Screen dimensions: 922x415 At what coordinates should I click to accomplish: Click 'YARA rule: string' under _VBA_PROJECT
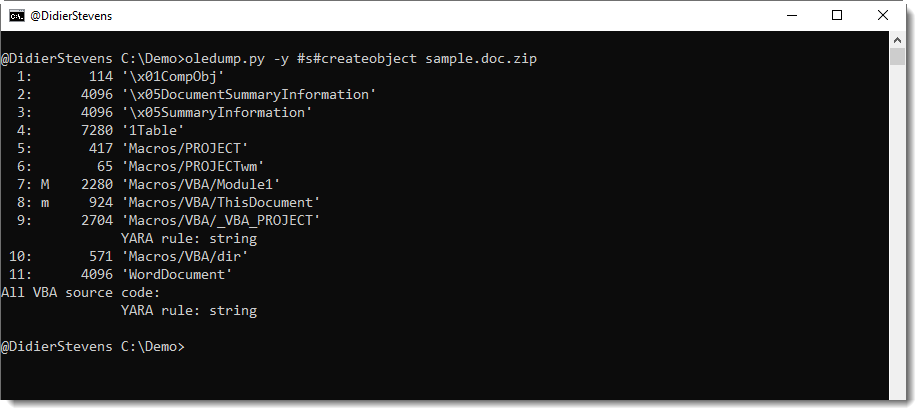point(189,238)
